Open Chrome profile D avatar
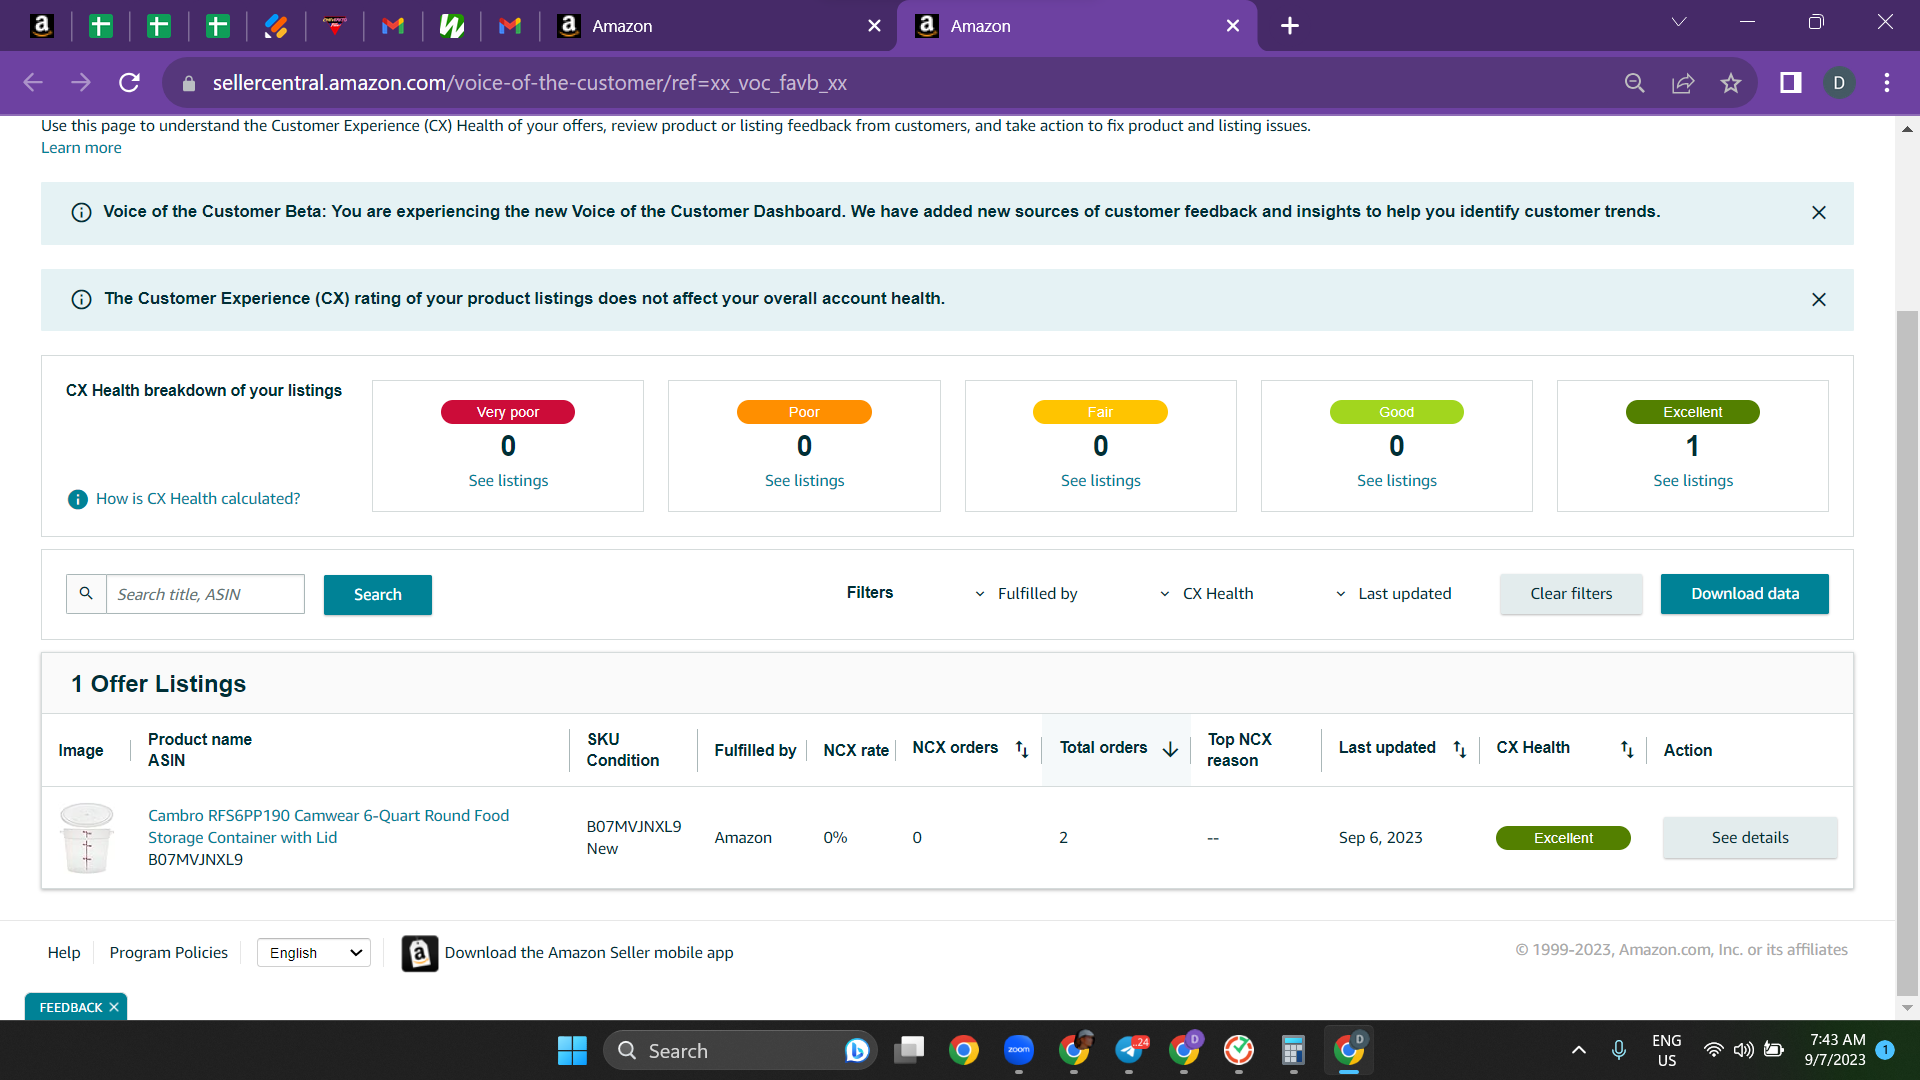Screen dimensions: 1920x1080 coord(1839,83)
